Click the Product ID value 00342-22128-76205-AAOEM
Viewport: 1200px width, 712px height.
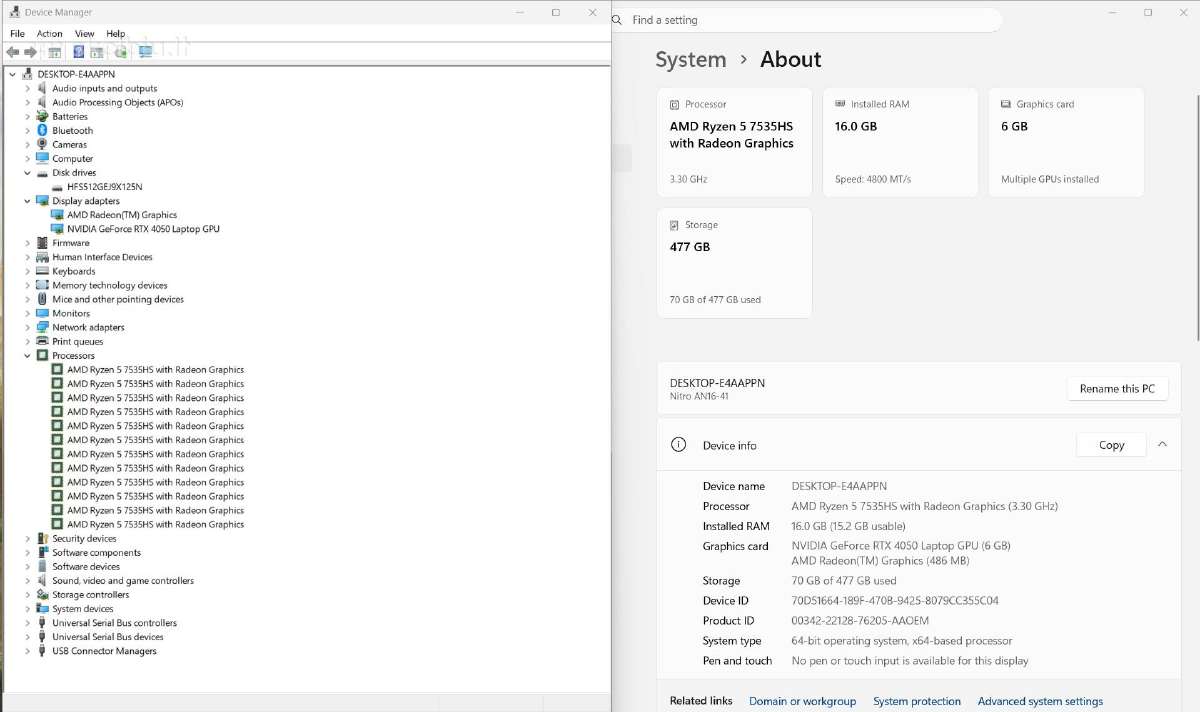(860, 621)
